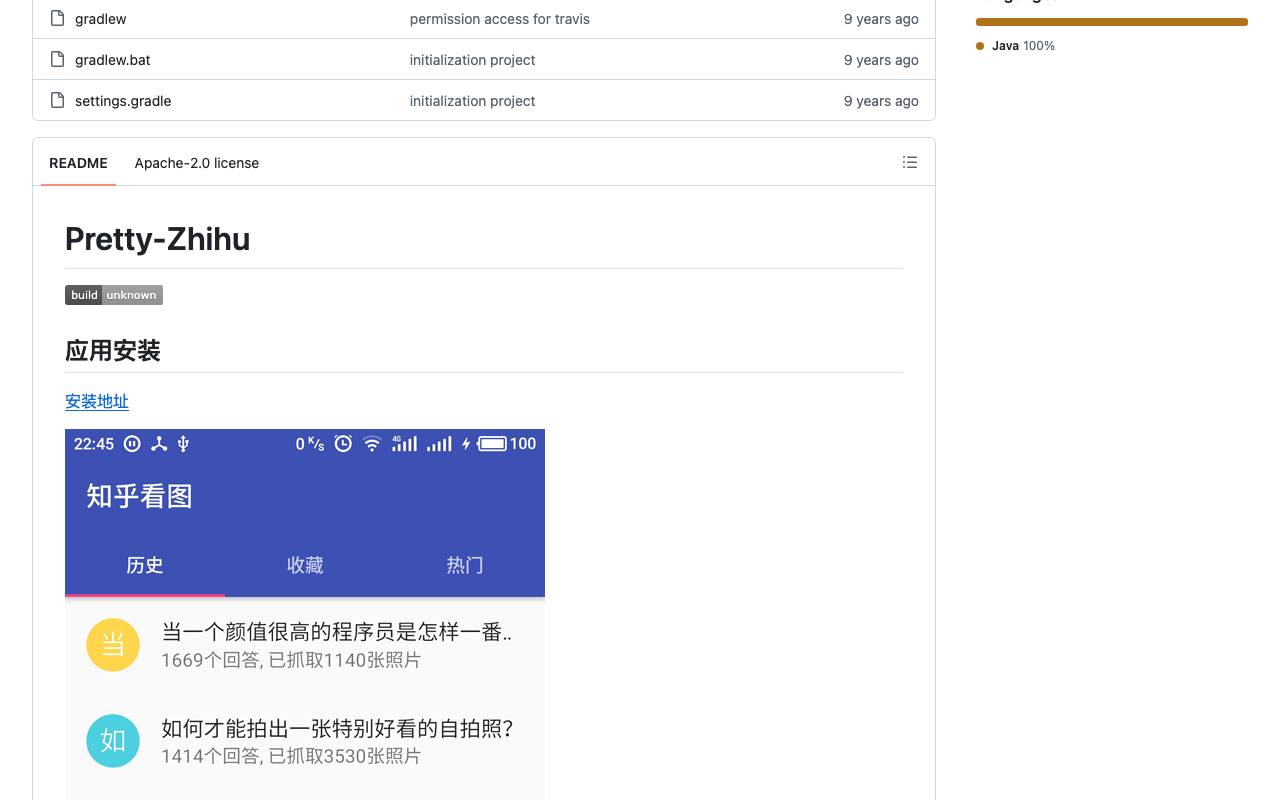
Task: Open the settings.gradle file
Action: pyautogui.click(x=123, y=101)
